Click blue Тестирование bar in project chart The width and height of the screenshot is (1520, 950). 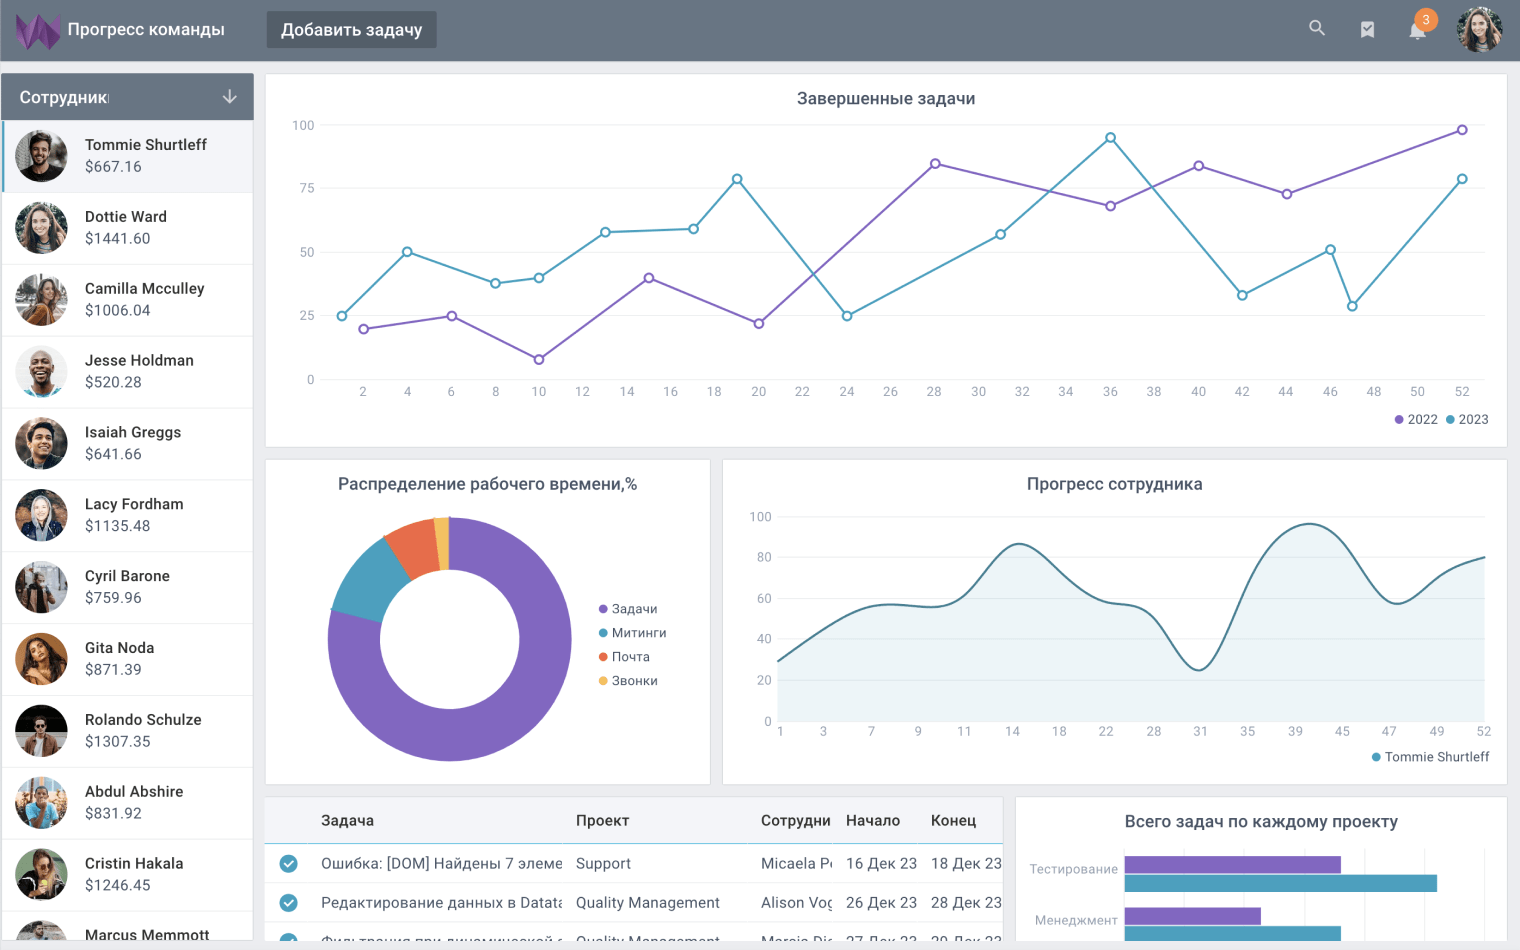tap(1280, 883)
